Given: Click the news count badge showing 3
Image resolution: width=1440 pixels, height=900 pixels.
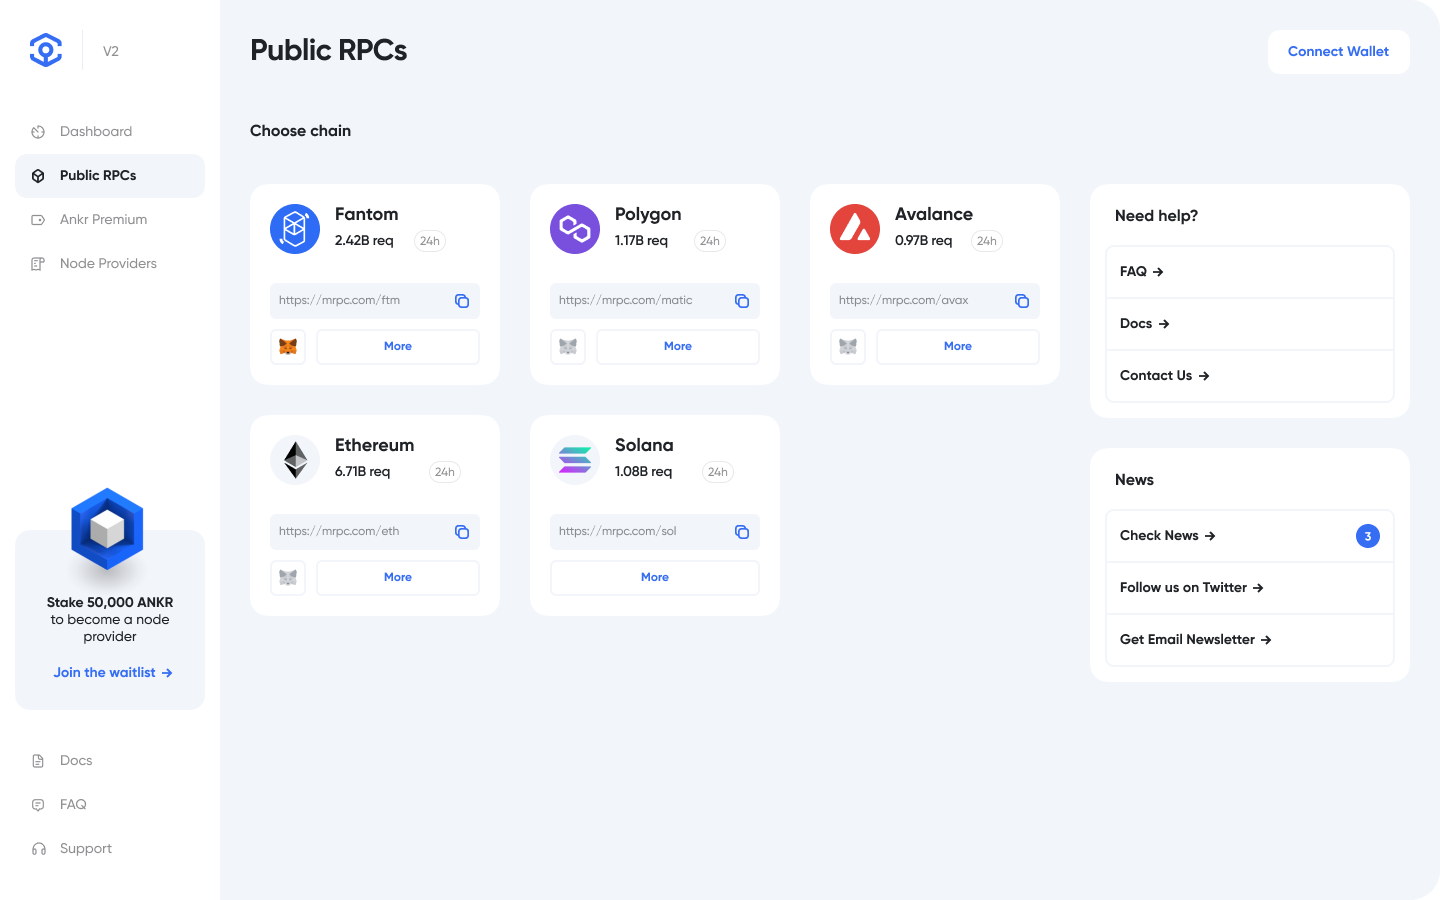Looking at the screenshot, I should [1368, 536].
